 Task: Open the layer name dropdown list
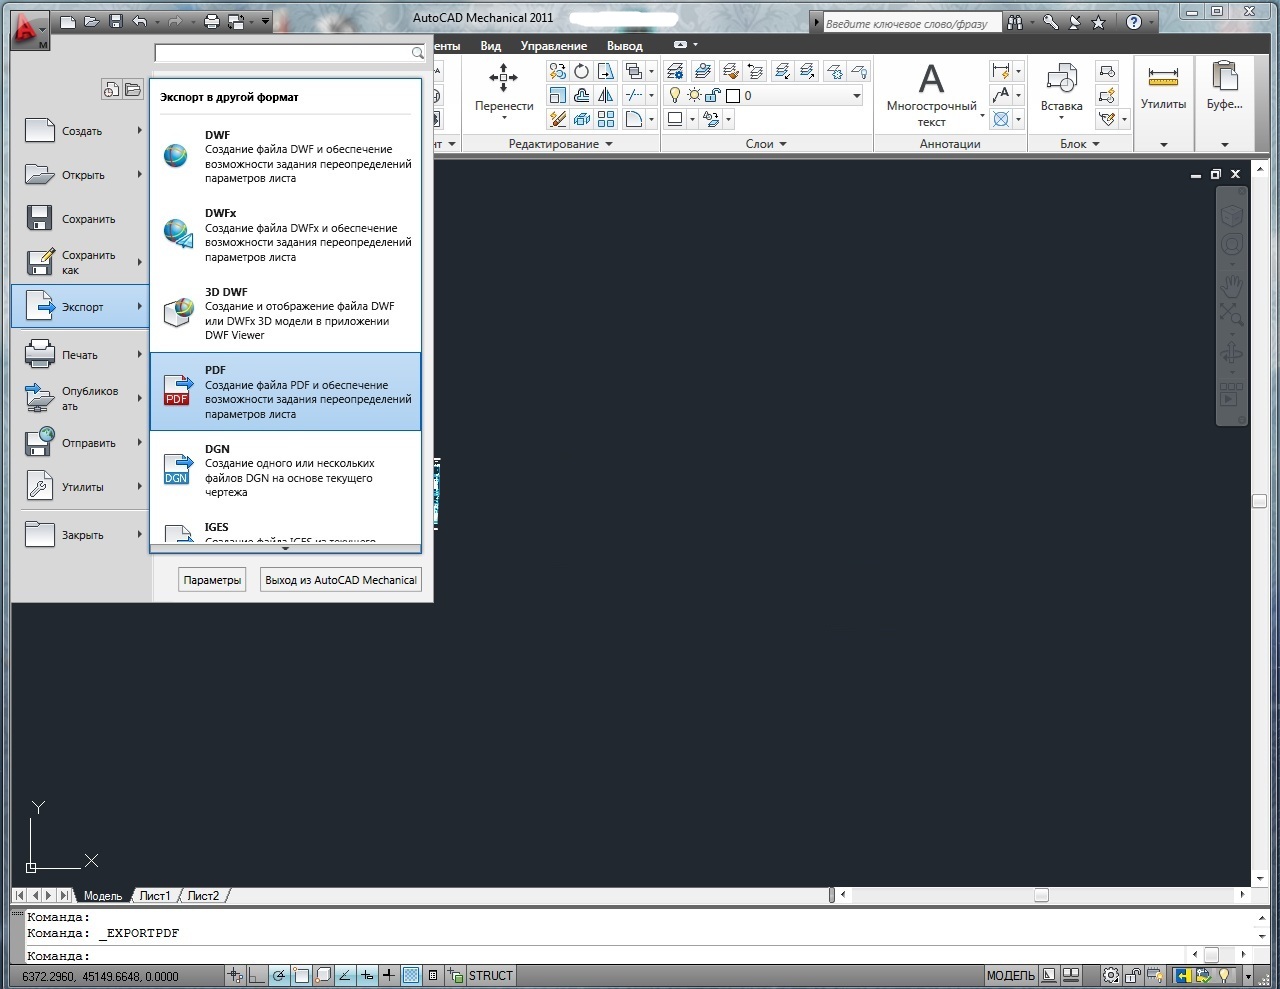tap(856, 96)
